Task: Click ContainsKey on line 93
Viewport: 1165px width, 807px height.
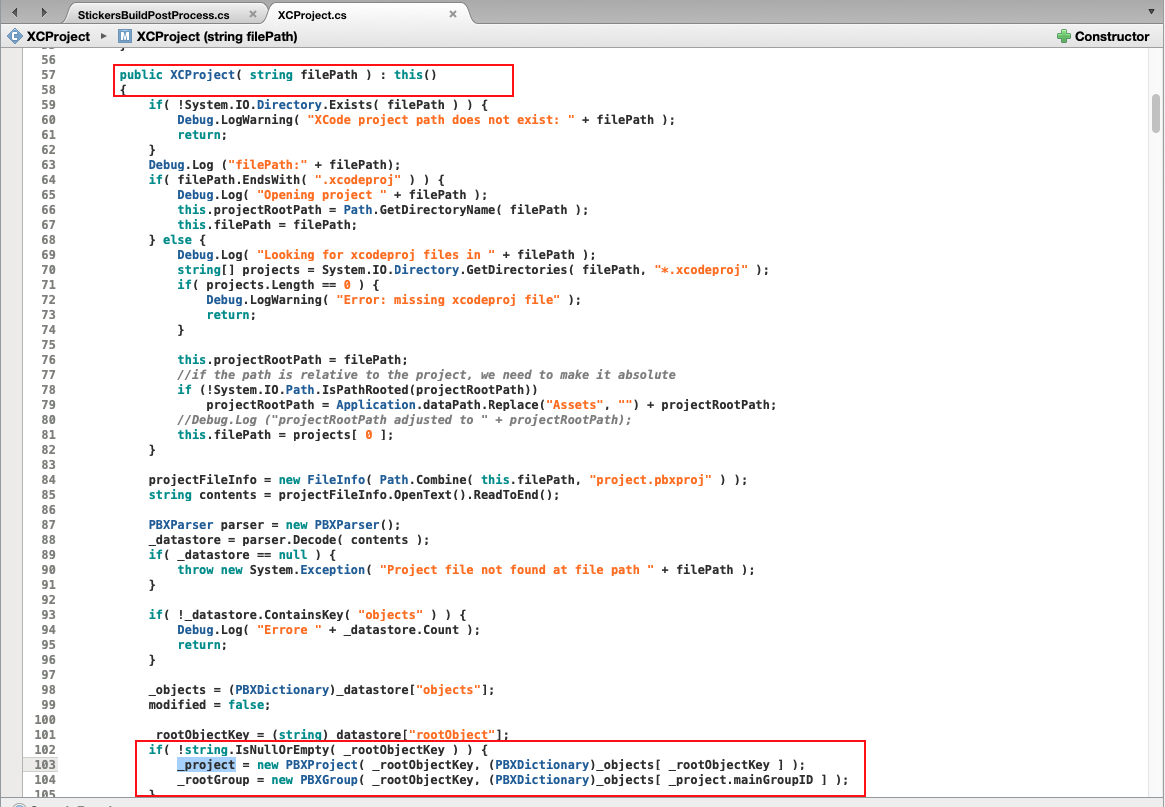Action: click(308, 615)
